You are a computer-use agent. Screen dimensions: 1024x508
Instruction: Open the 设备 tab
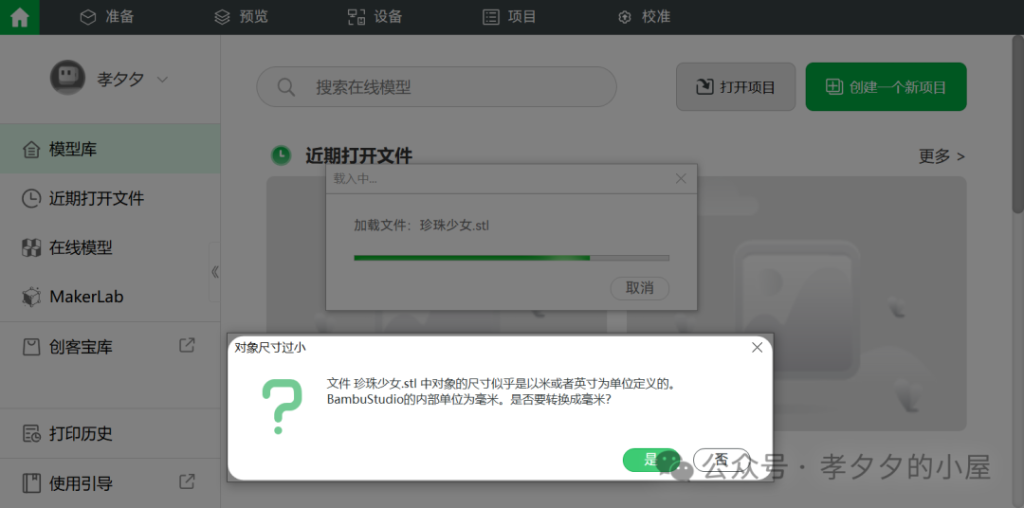click(375, 17)
